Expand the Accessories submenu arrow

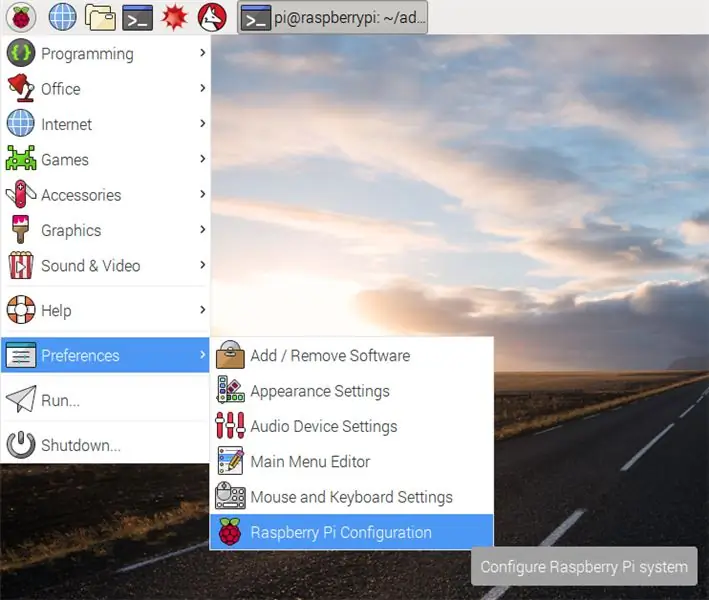[x=203, y=194]
